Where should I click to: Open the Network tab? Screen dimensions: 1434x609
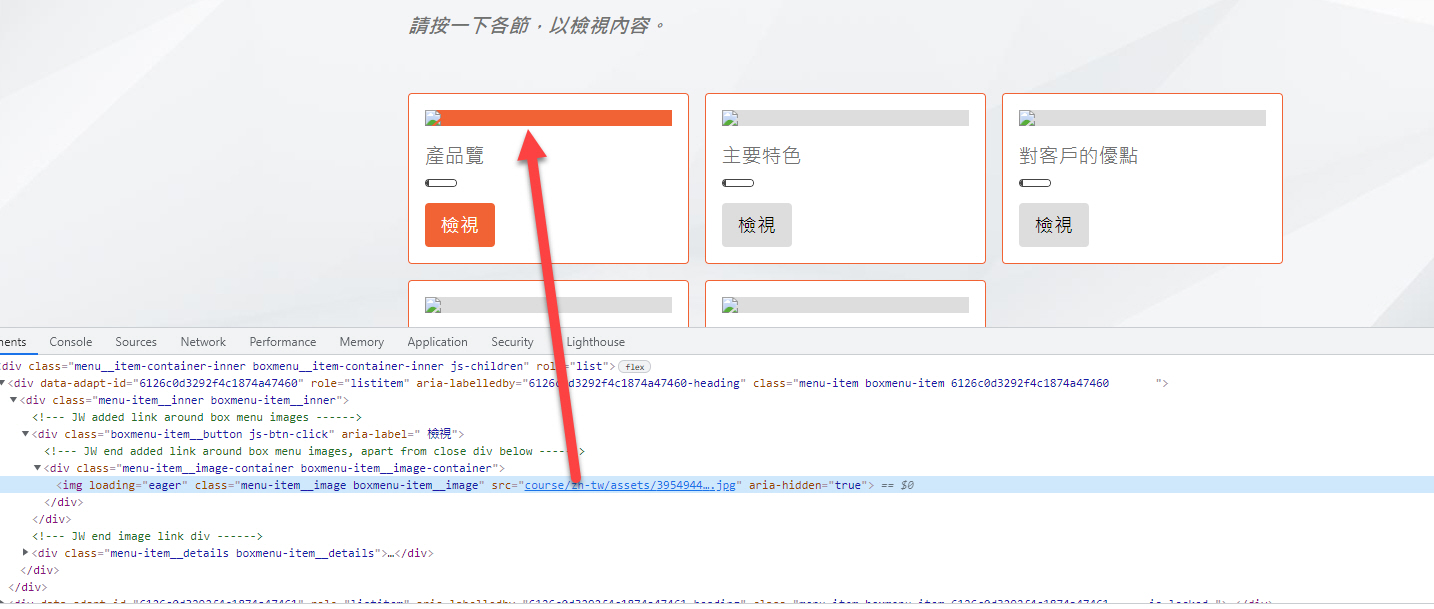pyautogui.click(x=203, y=342)
